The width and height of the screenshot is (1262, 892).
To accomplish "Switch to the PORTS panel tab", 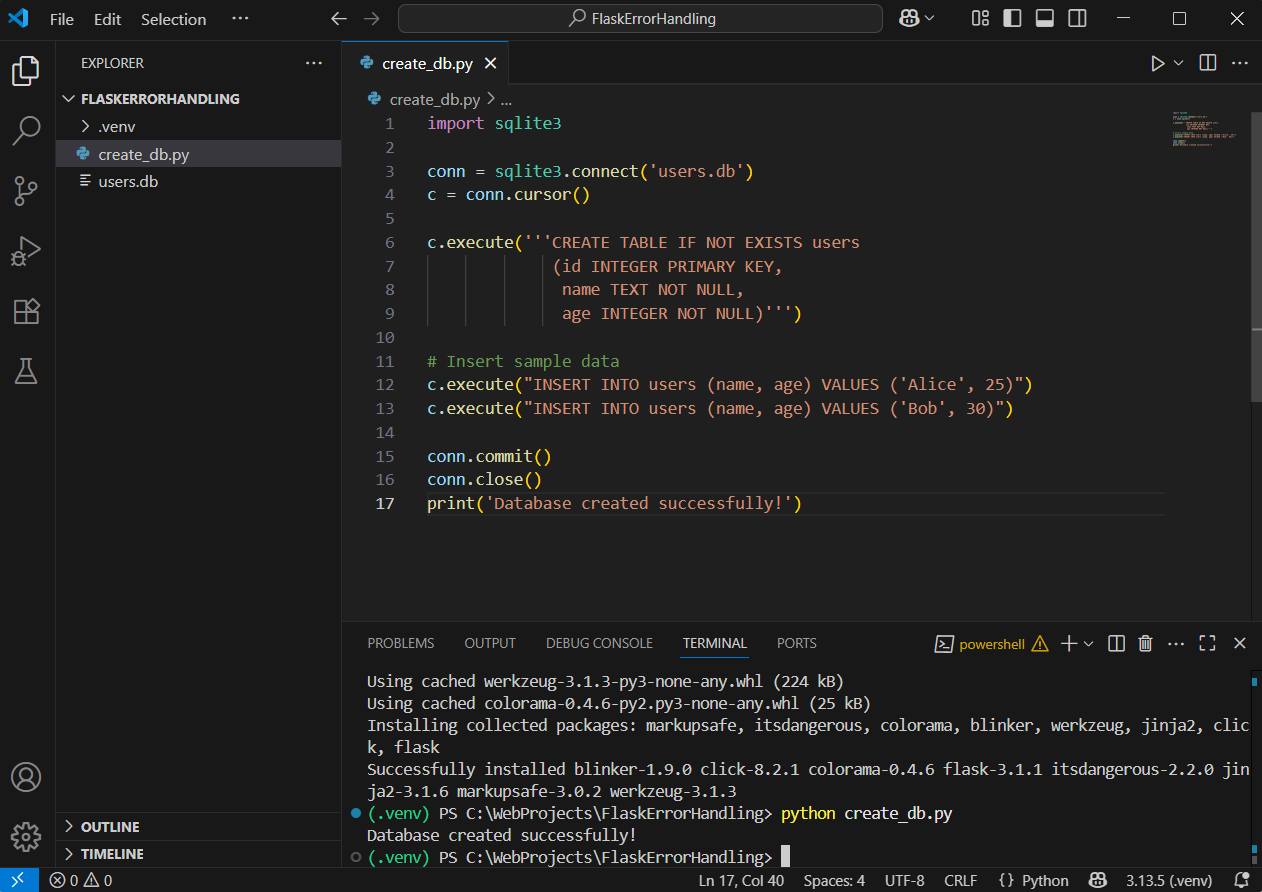I will pos(797,643).
